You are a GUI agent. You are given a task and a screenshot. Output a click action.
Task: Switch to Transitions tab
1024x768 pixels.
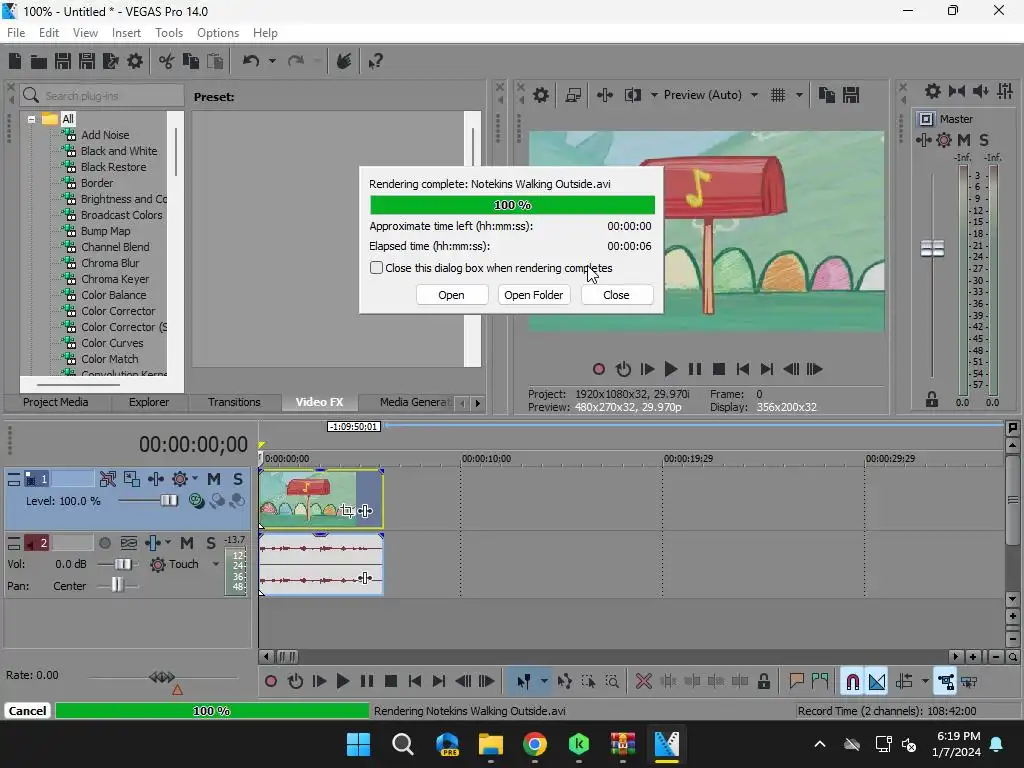234,402
